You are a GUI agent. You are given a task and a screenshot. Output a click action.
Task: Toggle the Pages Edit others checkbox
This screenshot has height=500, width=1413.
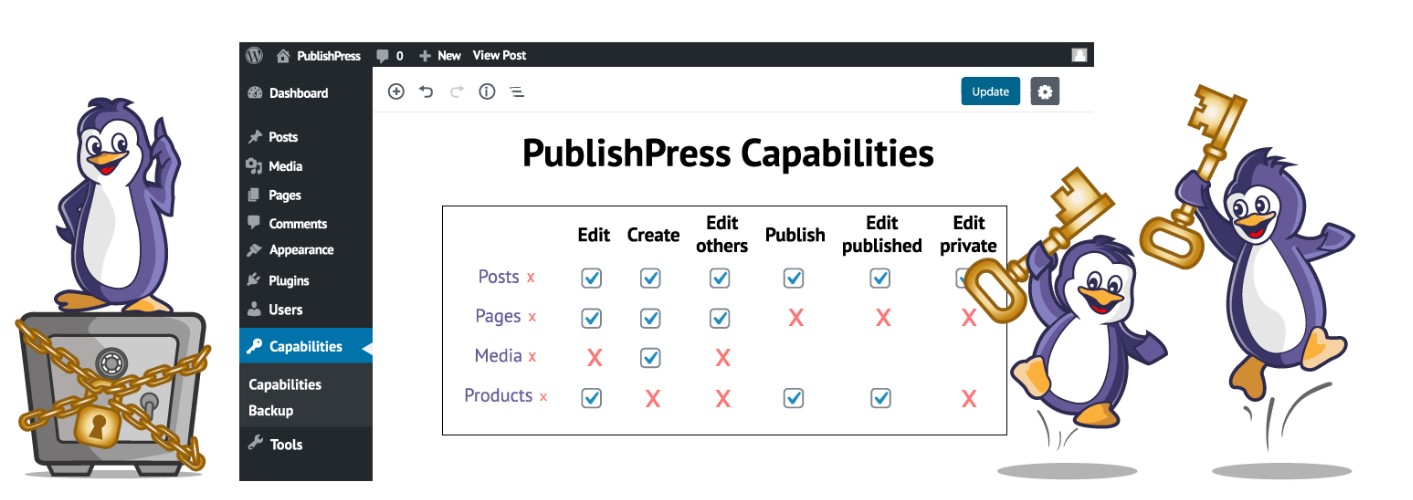pos(720,318)
